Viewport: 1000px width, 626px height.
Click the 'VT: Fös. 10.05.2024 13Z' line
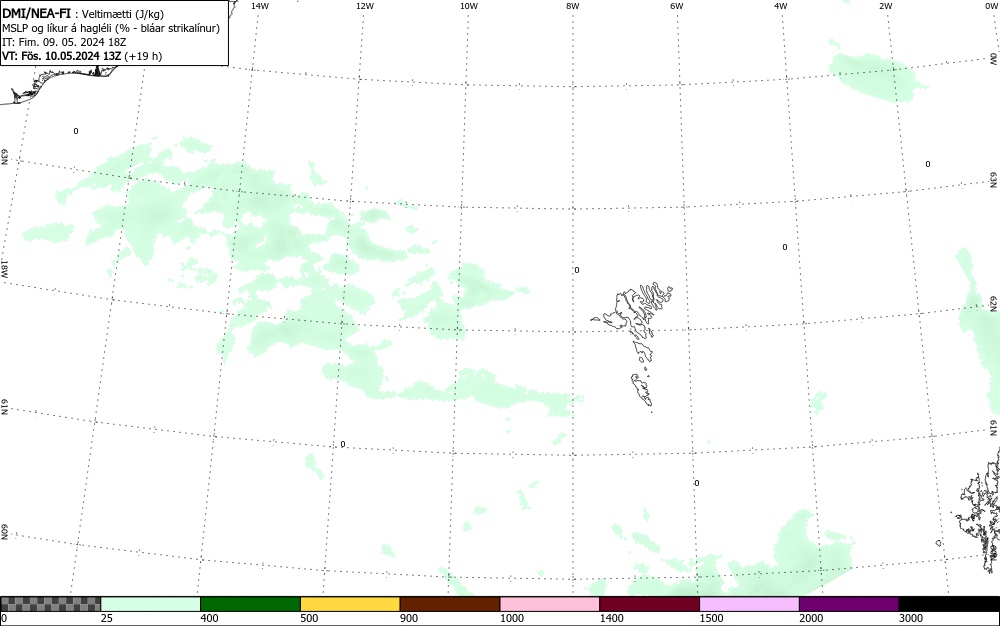coord(82,56)
